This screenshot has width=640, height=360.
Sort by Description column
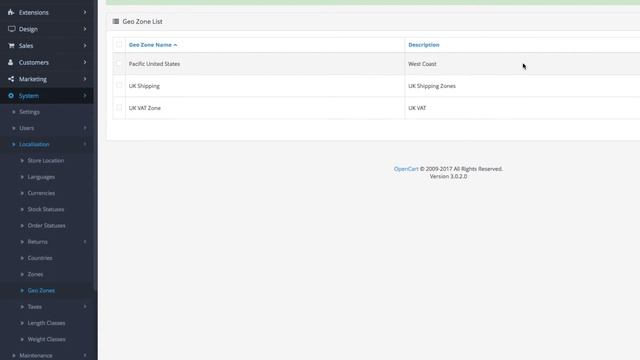[x=424, y=45]
